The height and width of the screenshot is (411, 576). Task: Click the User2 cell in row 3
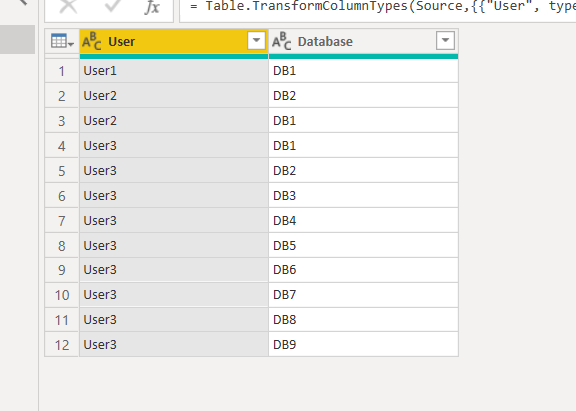coord(174,121)
